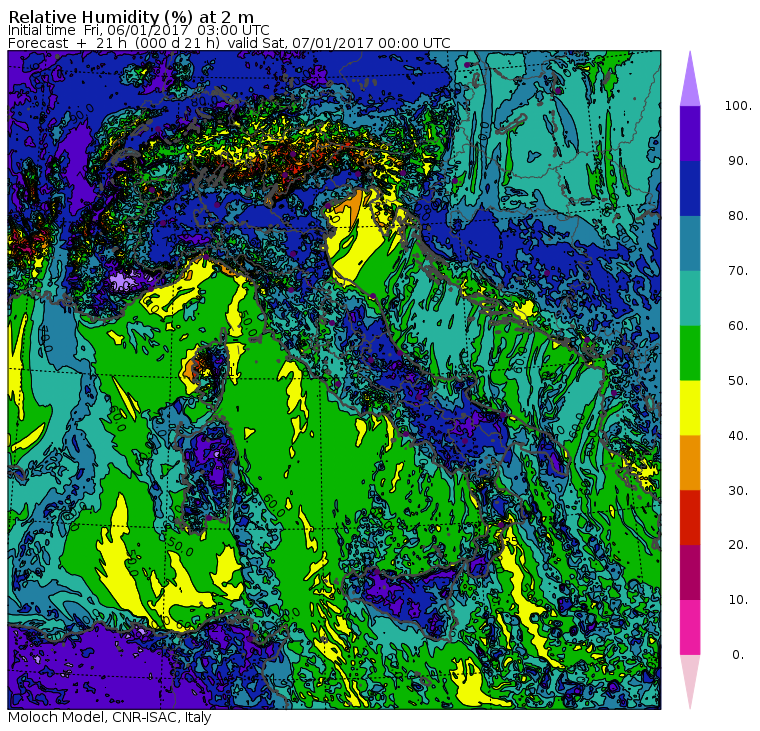Click the '40.' colorbar label

pyautogui.click(x=738, y=436)
